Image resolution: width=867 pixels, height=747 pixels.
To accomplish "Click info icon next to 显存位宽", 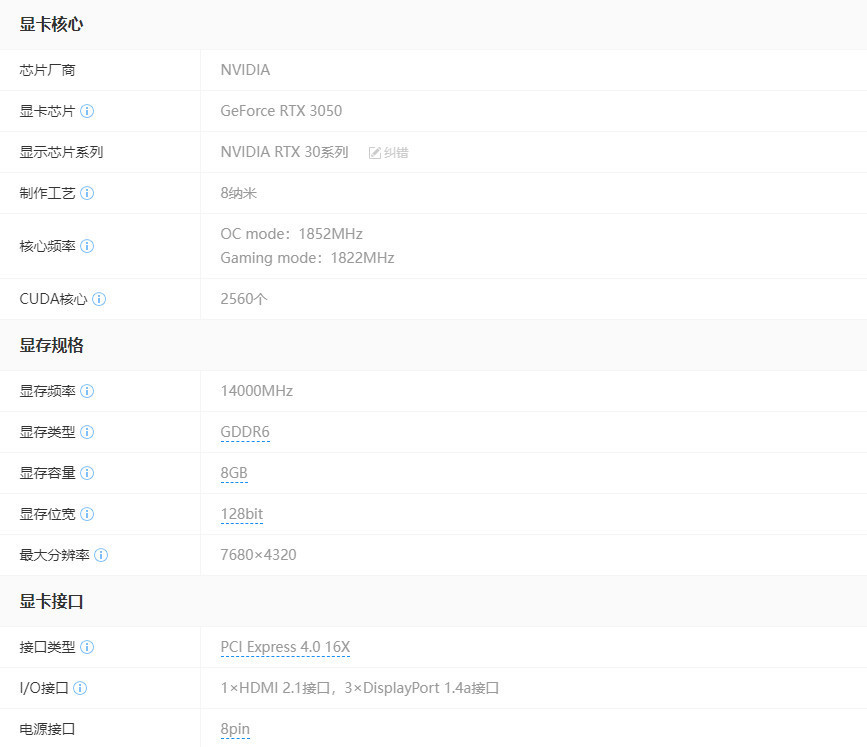I will [87, 514].
